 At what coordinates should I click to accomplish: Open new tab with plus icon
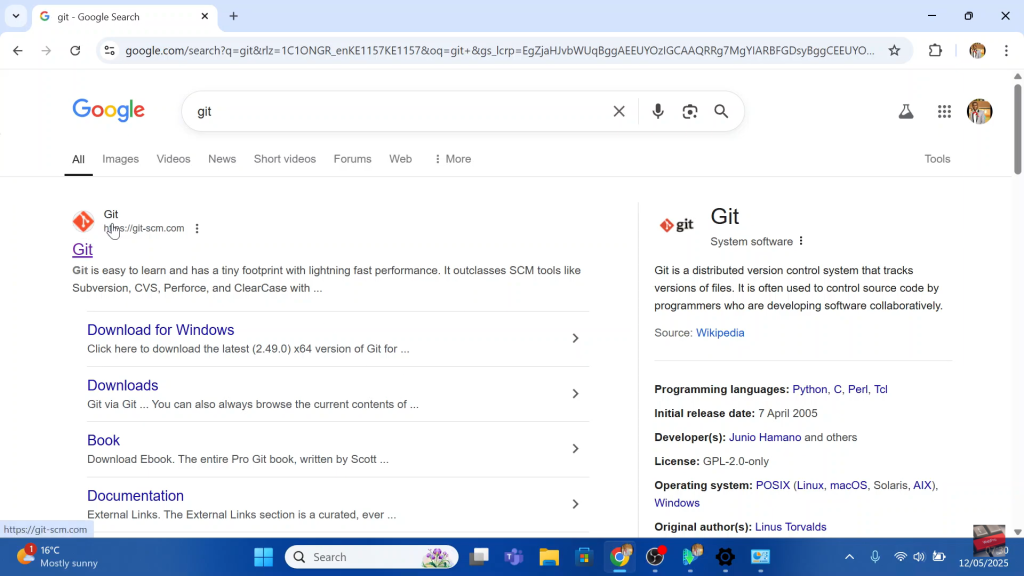tap(233, 16)
